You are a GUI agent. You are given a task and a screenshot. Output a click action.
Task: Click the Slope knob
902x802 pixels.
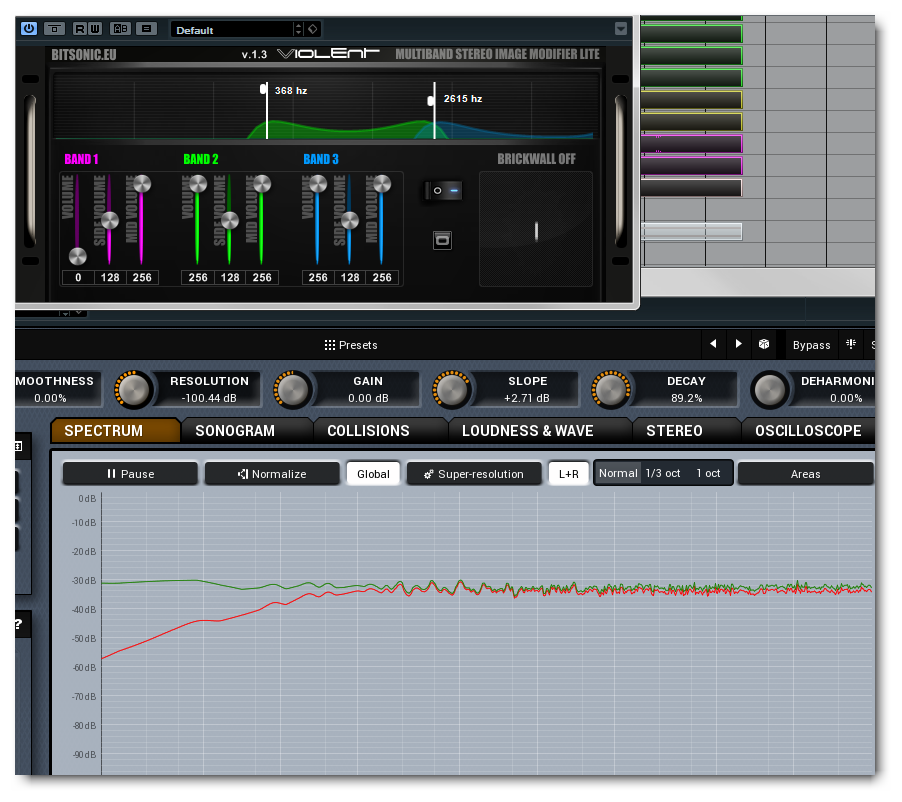tap(452, 390)
